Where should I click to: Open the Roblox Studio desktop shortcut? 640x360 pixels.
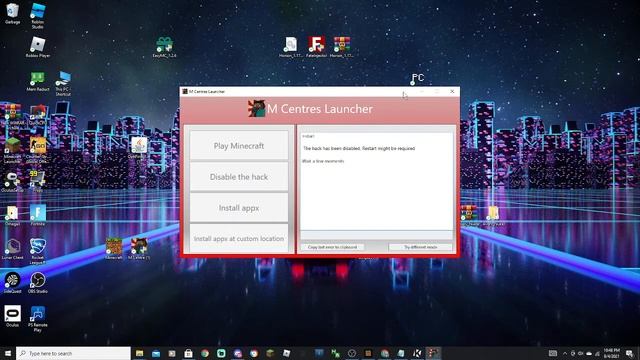point(38,15)
